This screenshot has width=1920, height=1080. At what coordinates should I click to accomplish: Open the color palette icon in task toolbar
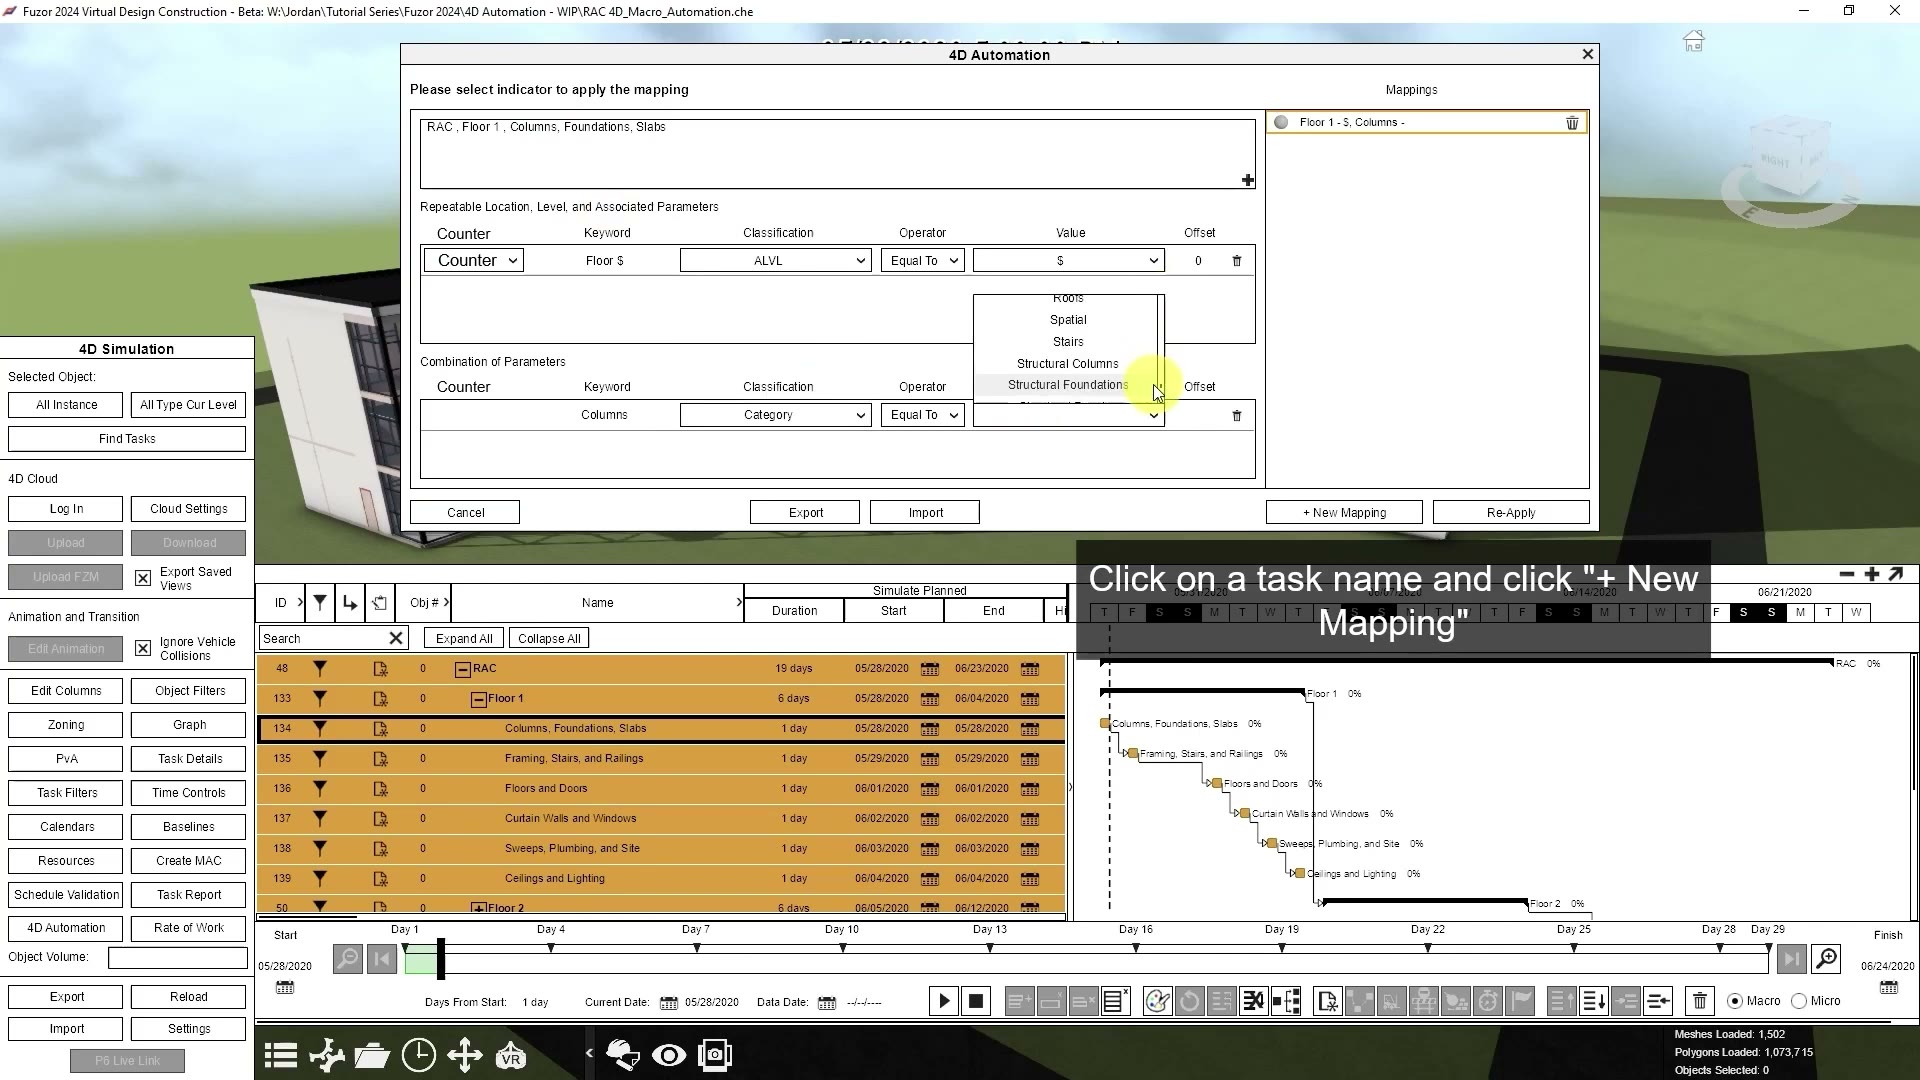tap(1157, 1001)
